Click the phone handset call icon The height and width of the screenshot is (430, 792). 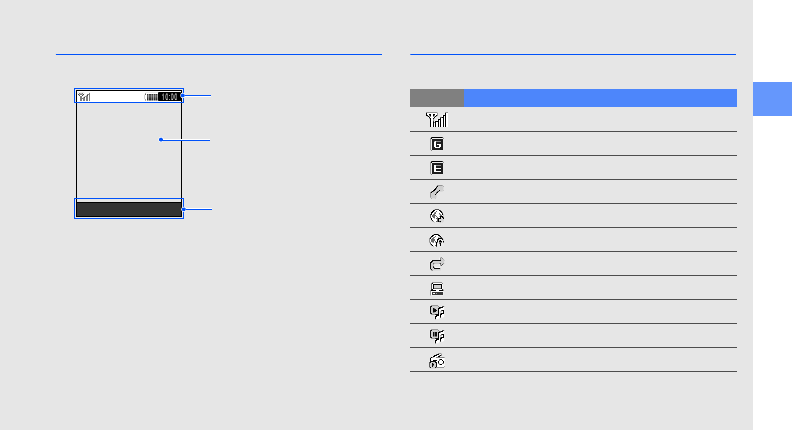point(437,191)
